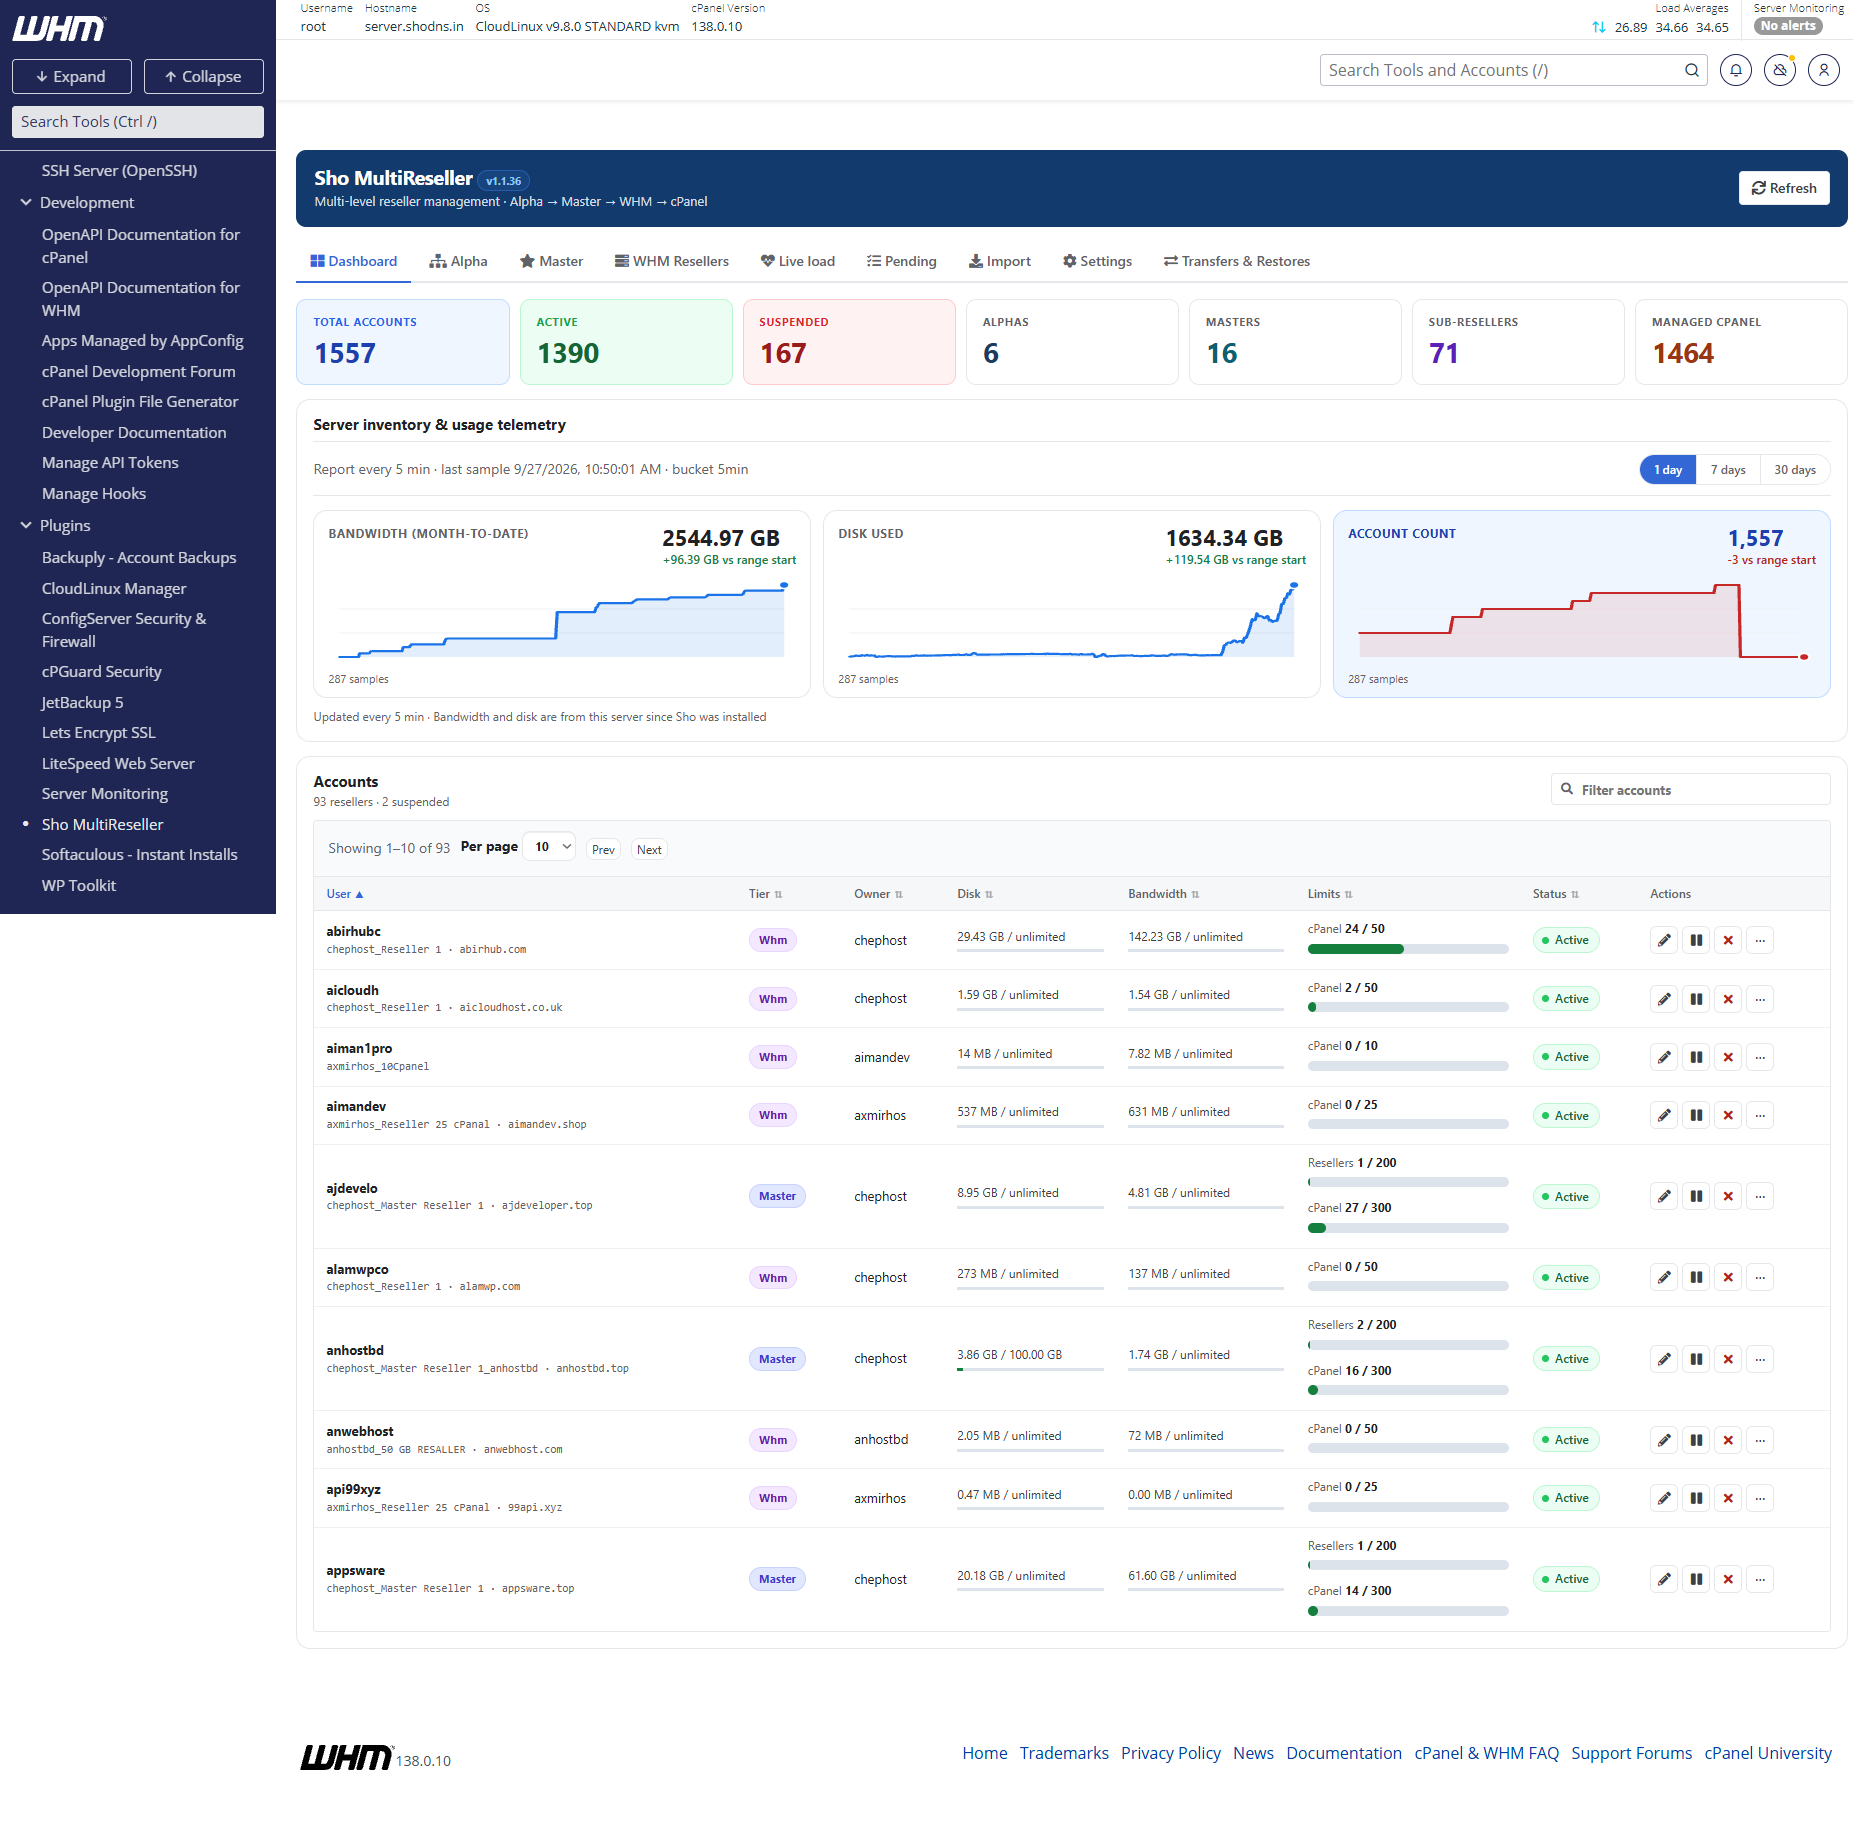Open CloudLinux Manager in sidebar

[x=114, y=588]
